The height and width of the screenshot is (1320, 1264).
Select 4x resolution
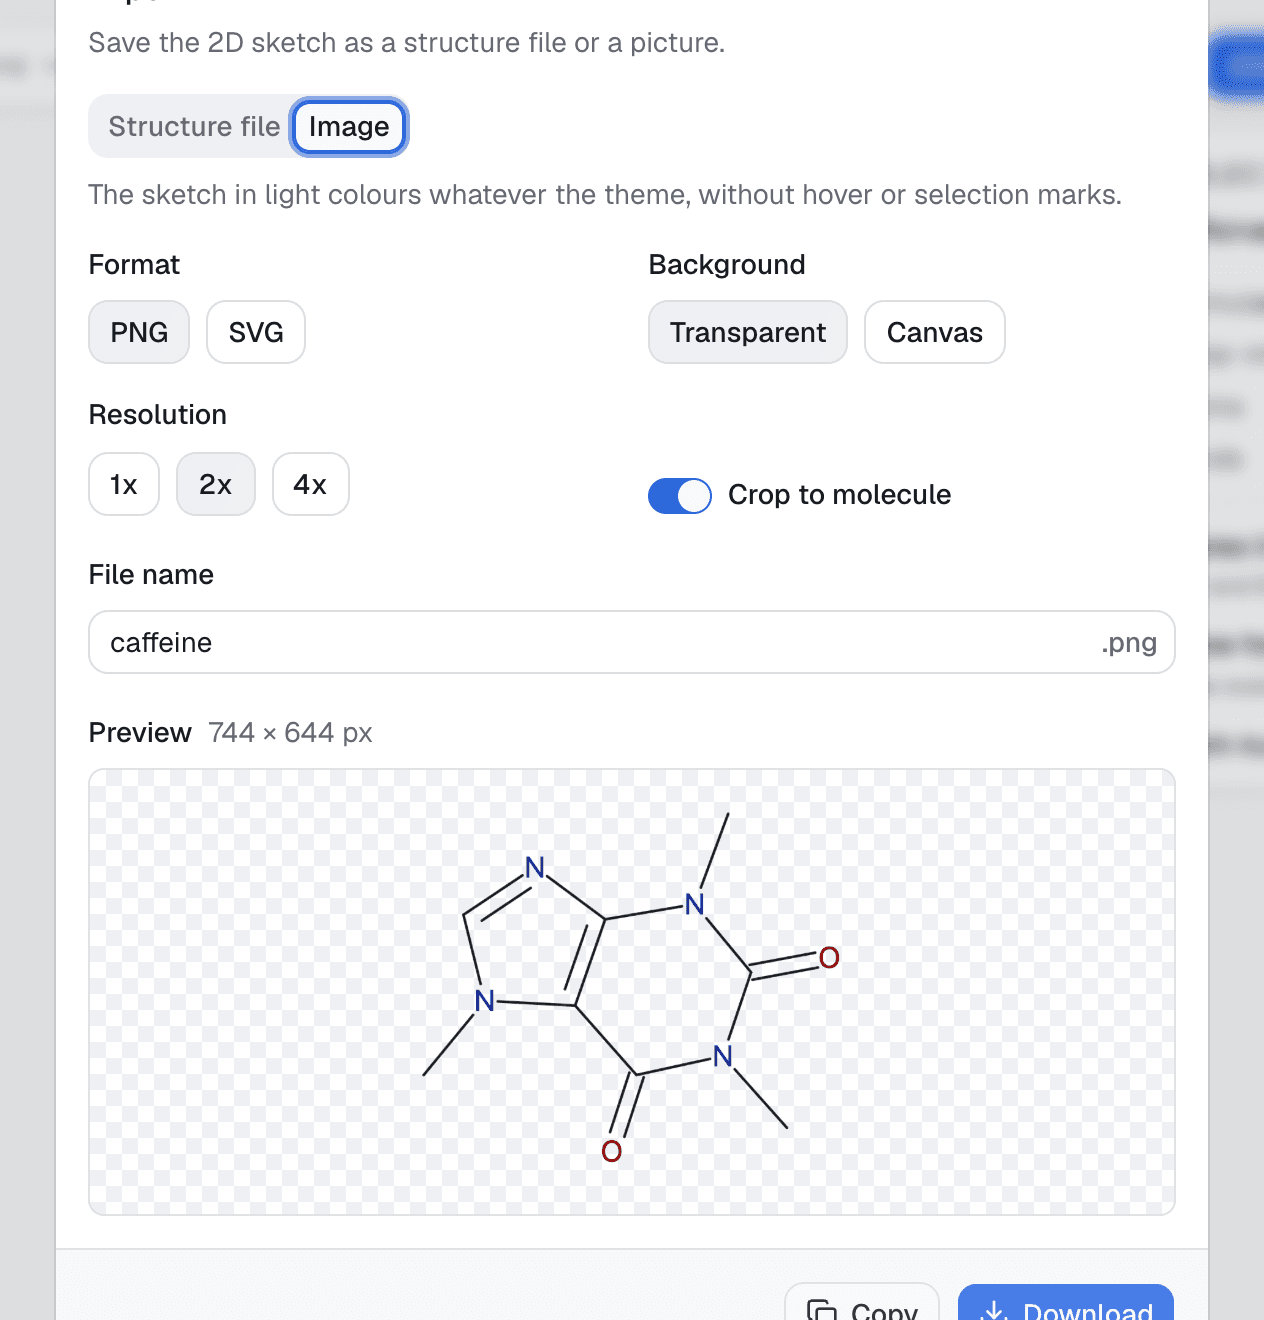[311, 484]
